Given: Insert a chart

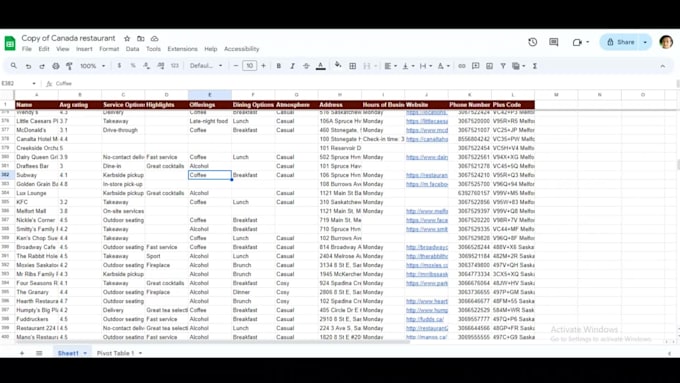Looking at the screenshot, I should click(x=490, y=66).
